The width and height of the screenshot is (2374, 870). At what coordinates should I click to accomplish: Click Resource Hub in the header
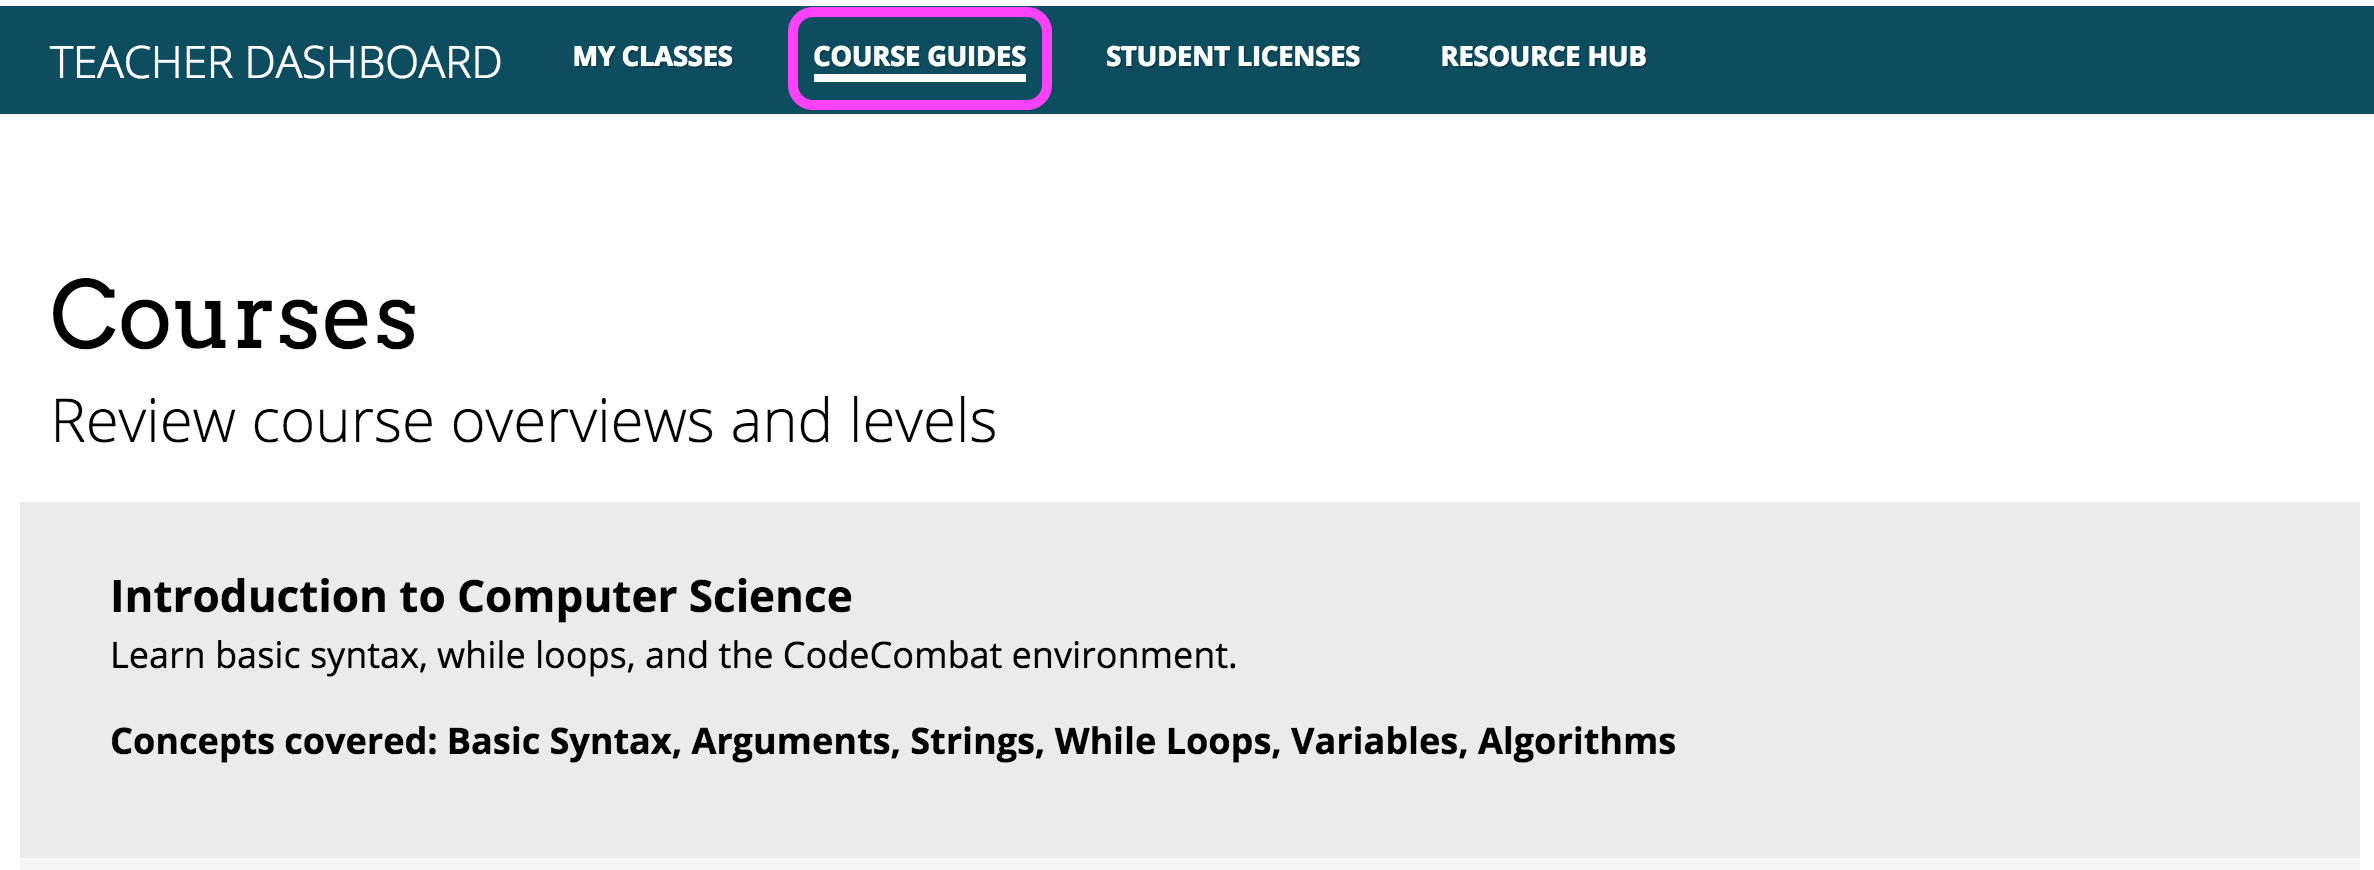(x=1542, y=57)
